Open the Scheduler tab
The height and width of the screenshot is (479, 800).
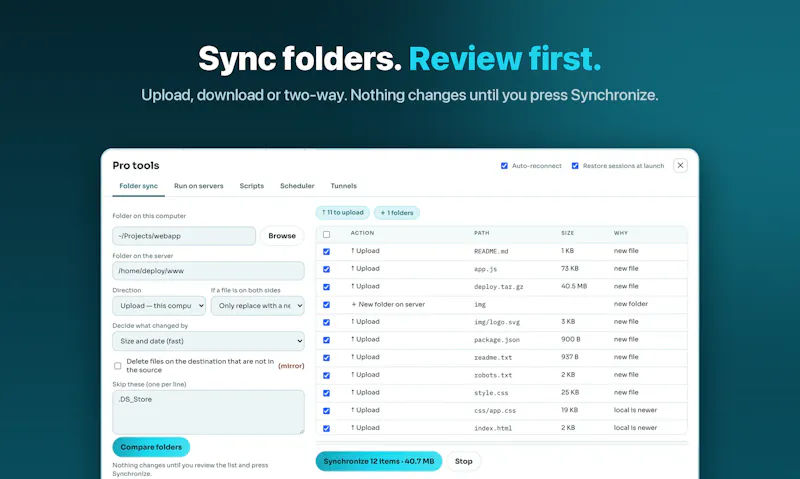[x=297, y=186]
